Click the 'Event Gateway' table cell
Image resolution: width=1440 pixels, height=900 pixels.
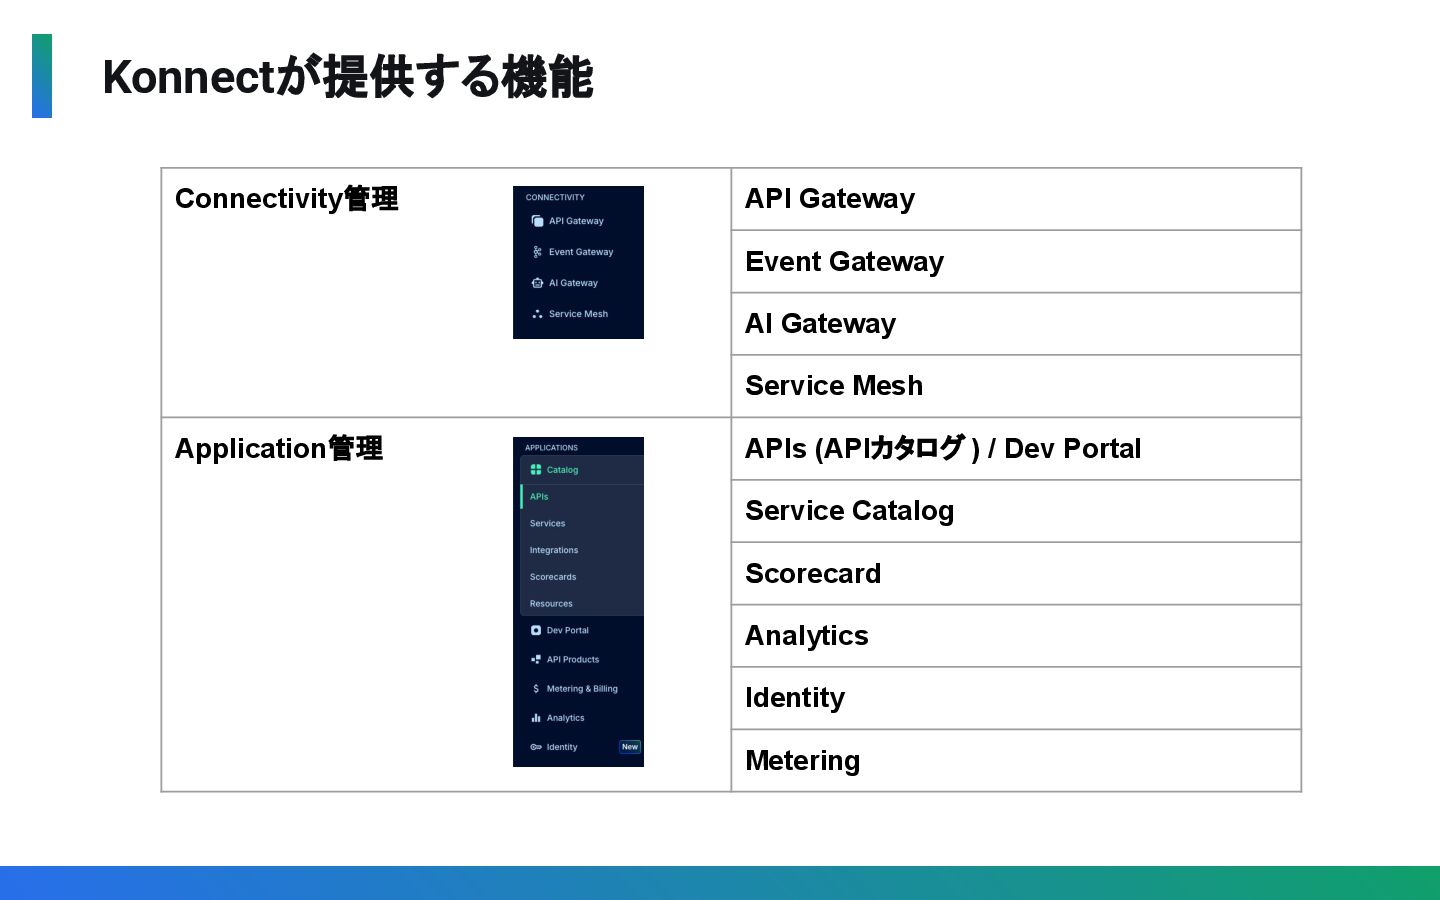[1016, 262]
